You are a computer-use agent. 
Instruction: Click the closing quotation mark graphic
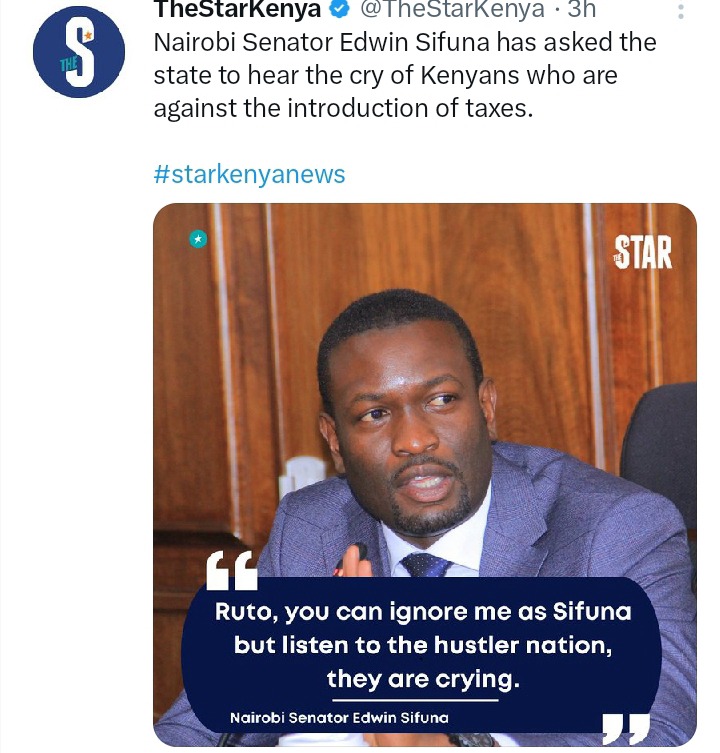point(626,729)
